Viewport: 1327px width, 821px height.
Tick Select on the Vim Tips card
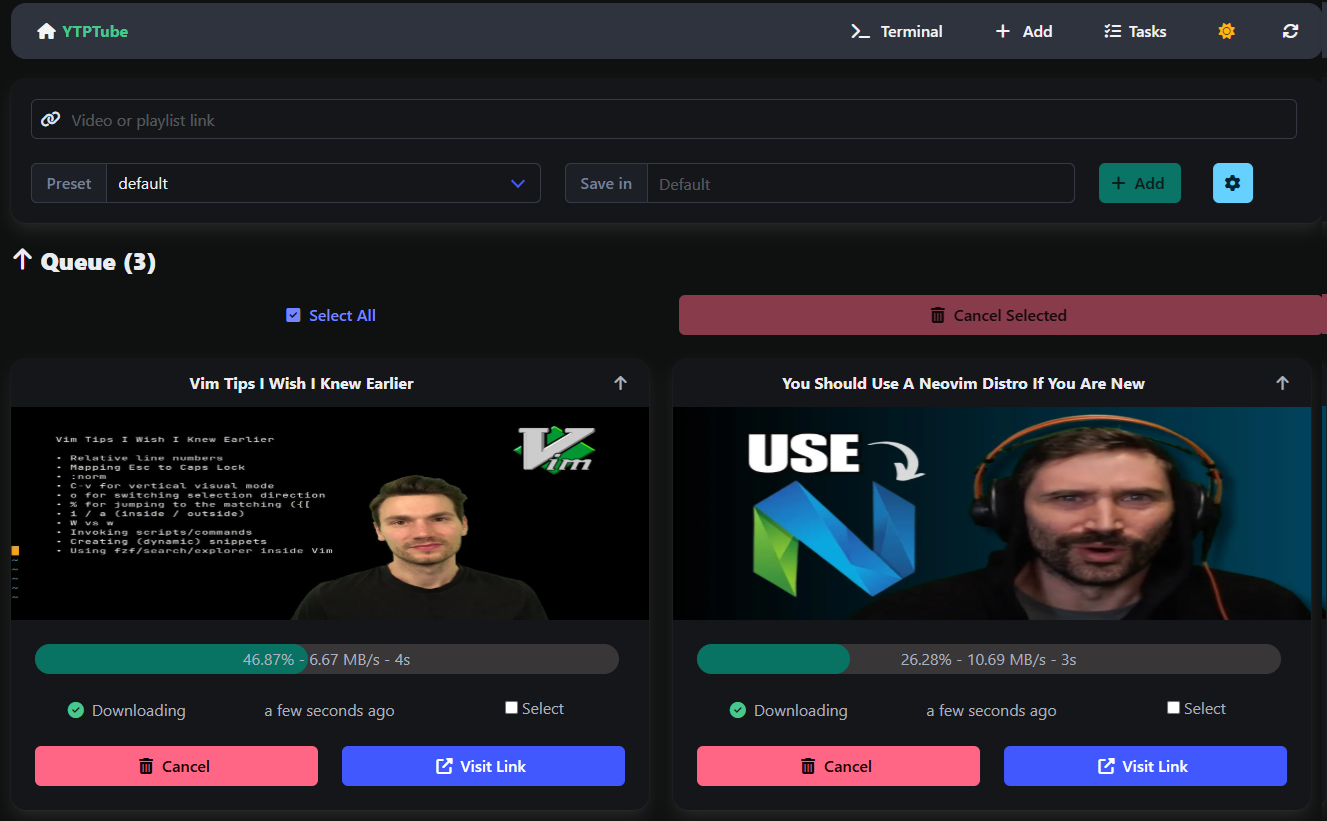coord(512,708)
